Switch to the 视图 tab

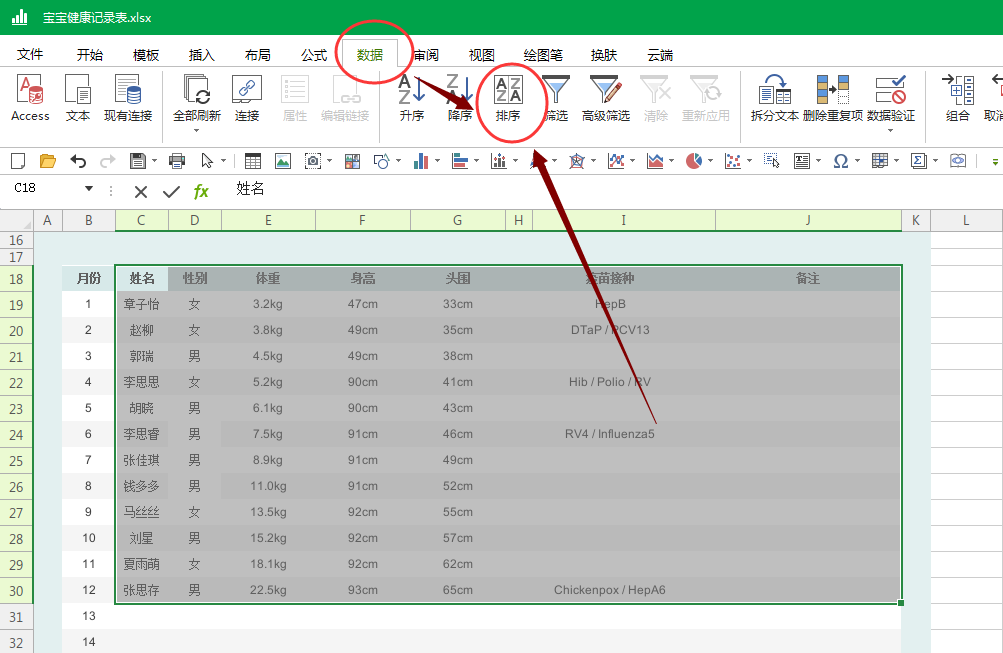coord(482,54)
